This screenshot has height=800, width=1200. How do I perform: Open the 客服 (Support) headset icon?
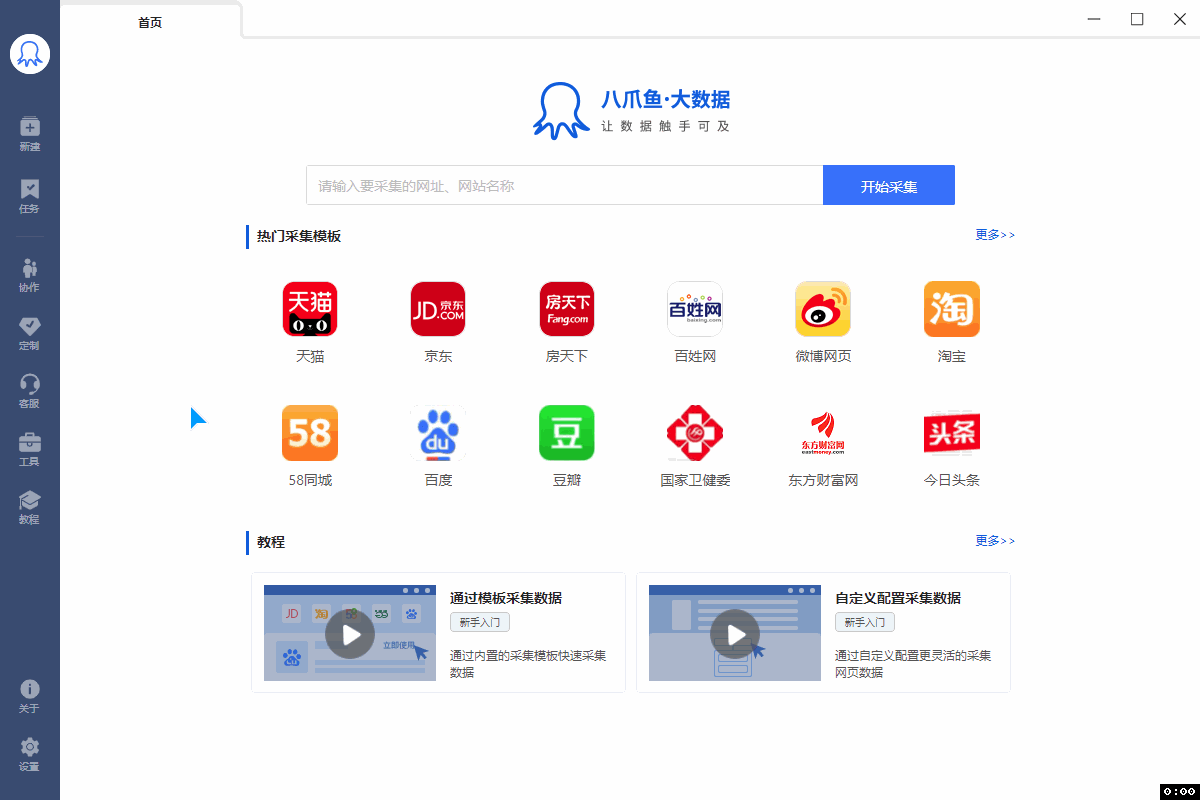30,384
